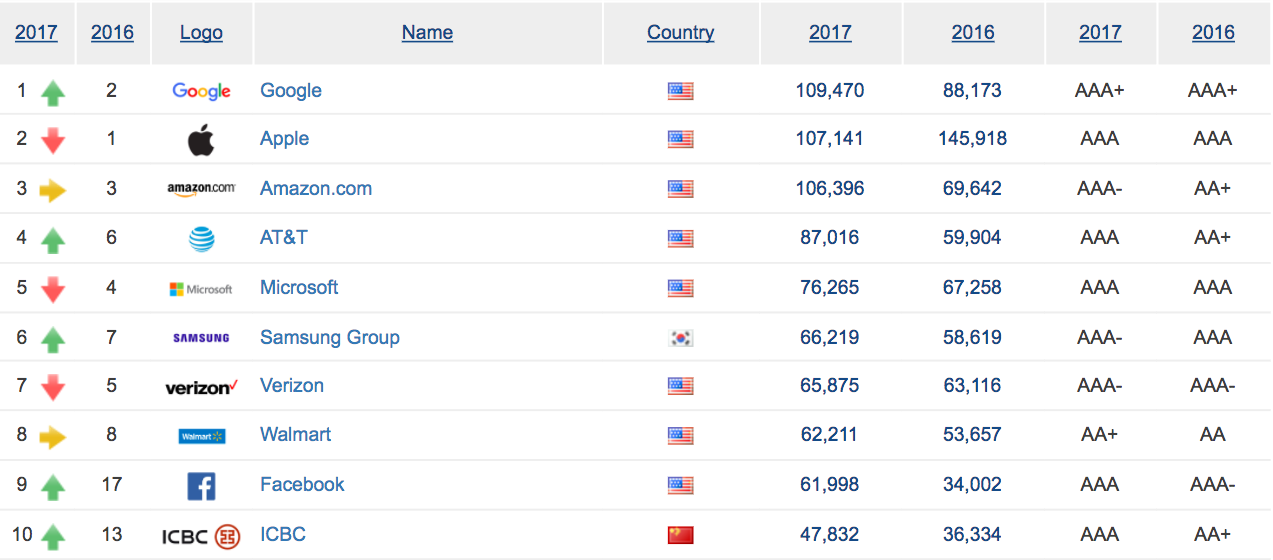Click the Google logo icon

[201, 91]
